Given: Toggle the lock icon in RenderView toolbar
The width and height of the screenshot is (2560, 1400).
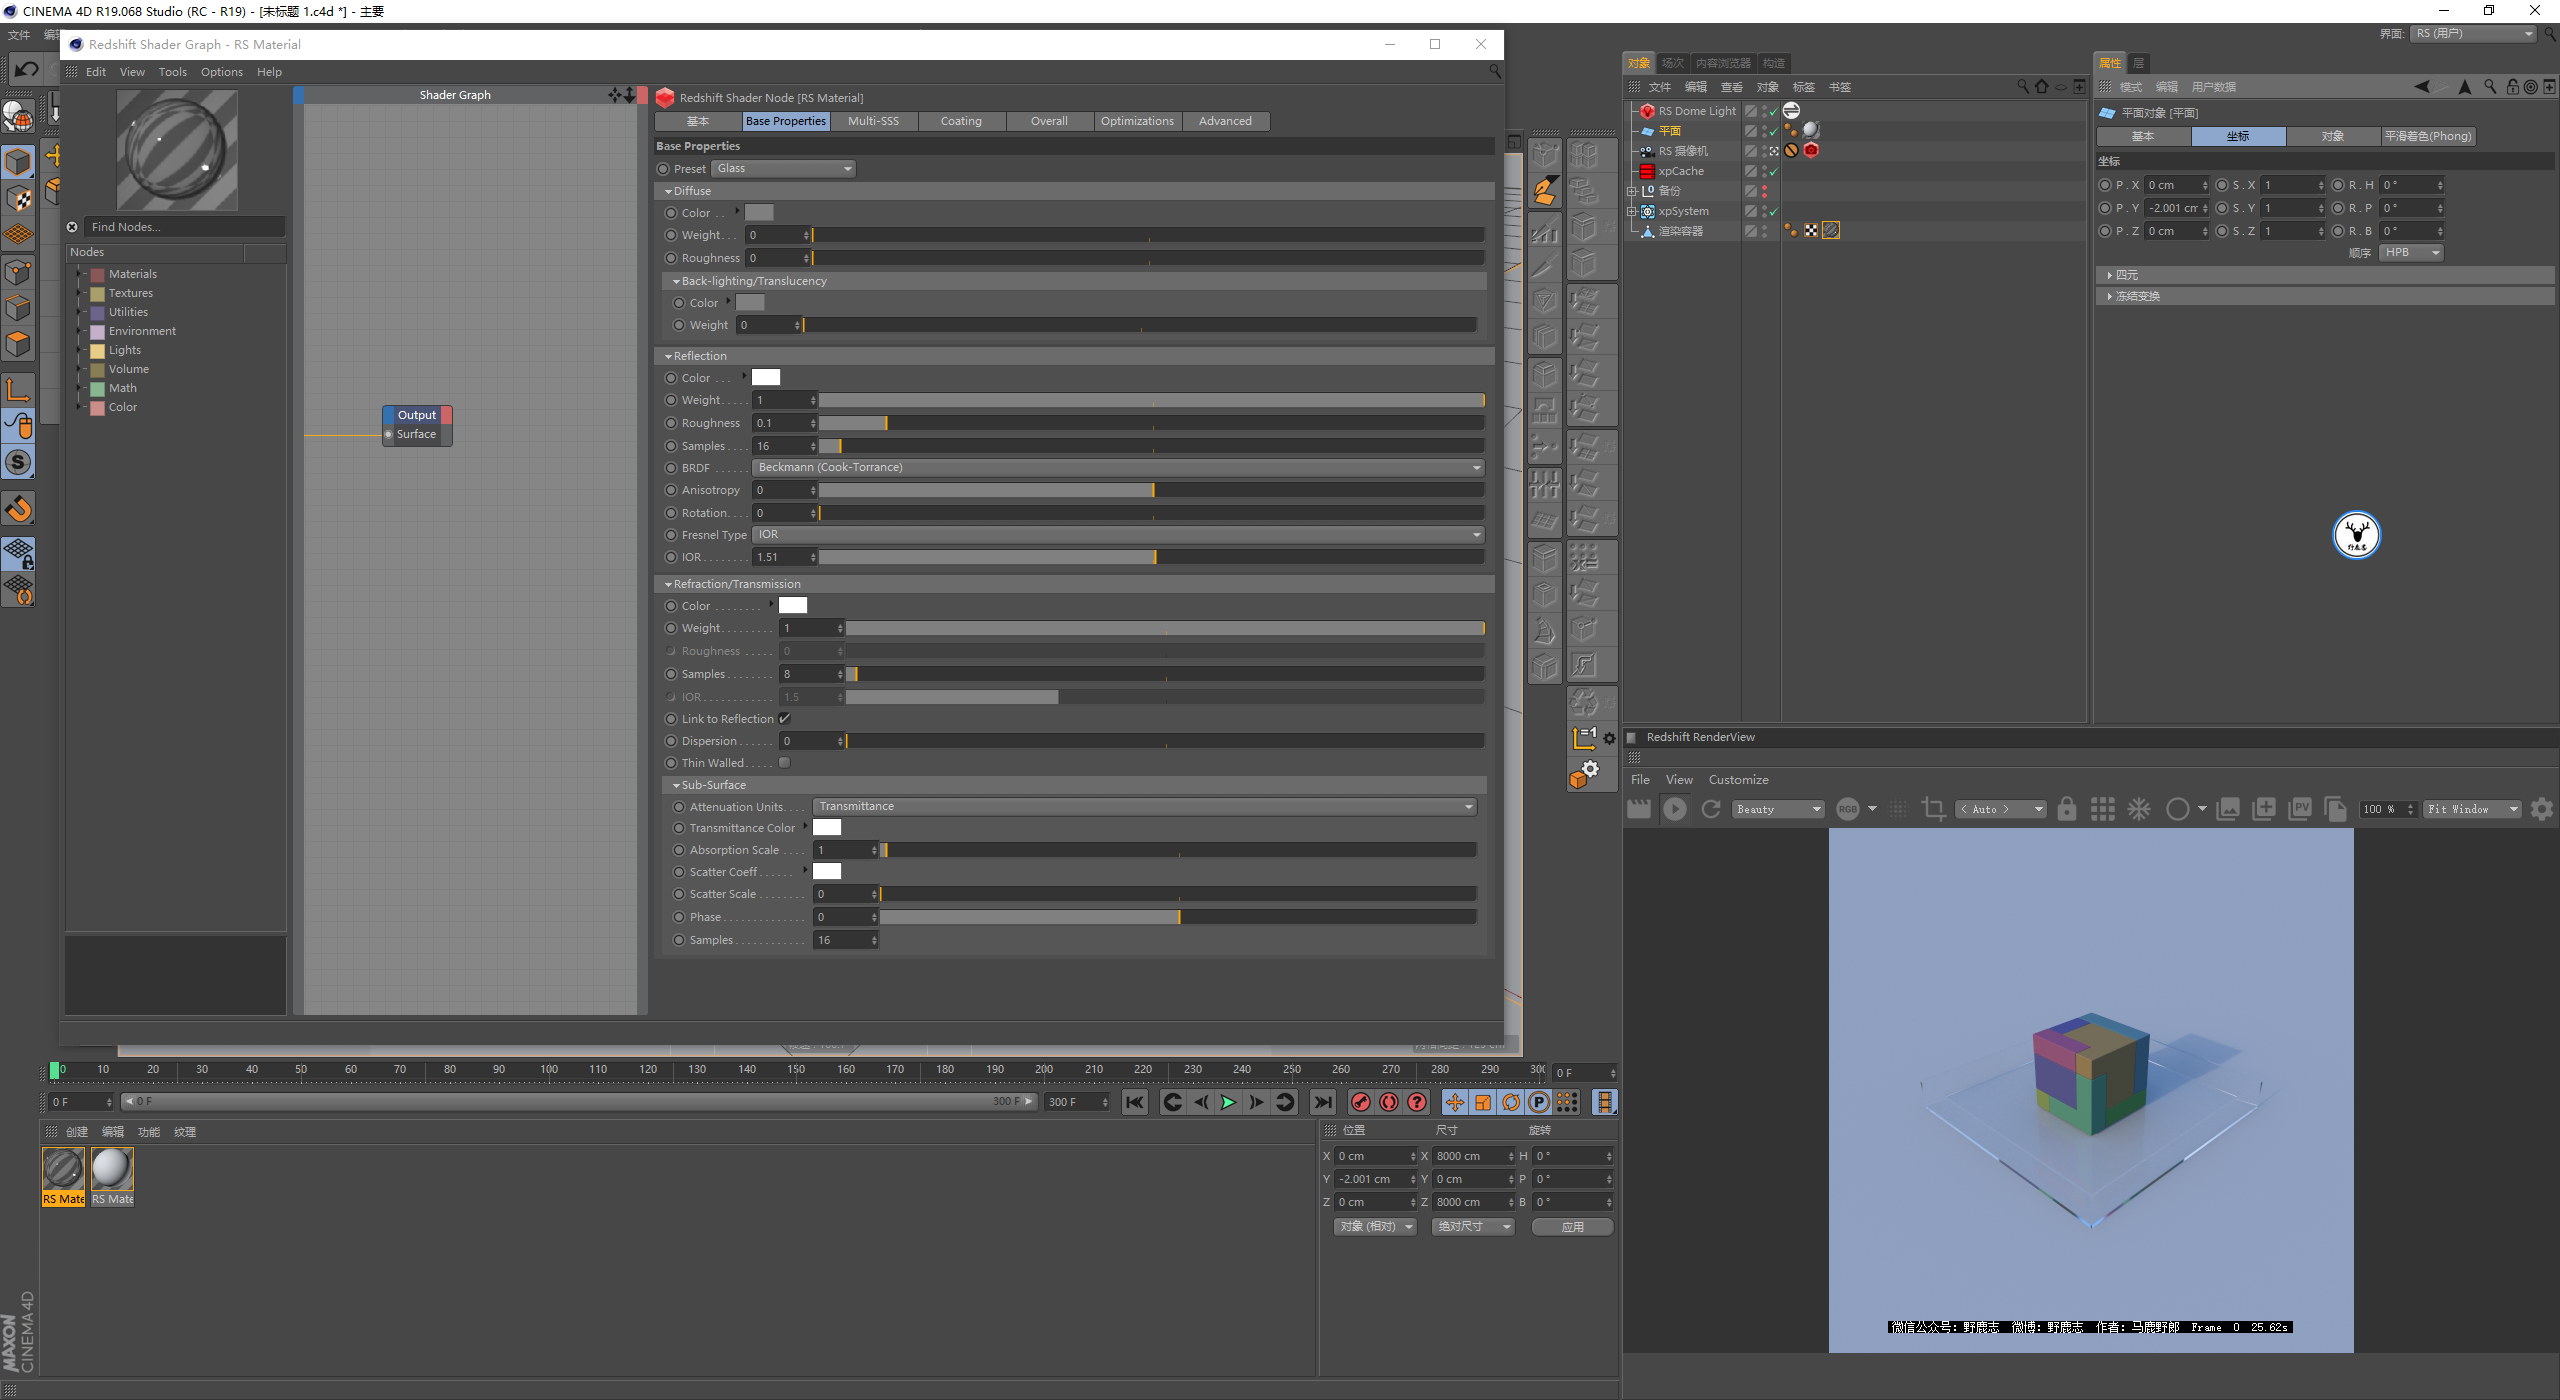Looking at the screenshot, I should tap(2067, 809).
